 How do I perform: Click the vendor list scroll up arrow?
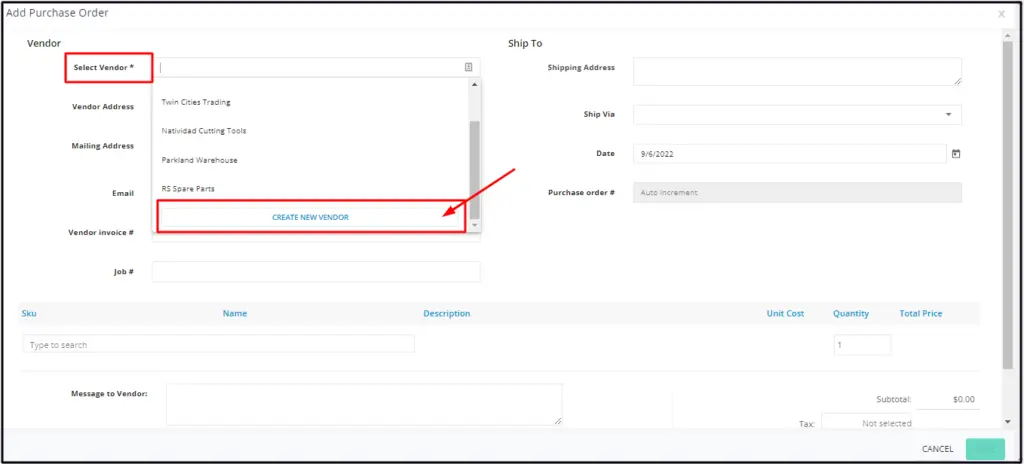[475, 85]
